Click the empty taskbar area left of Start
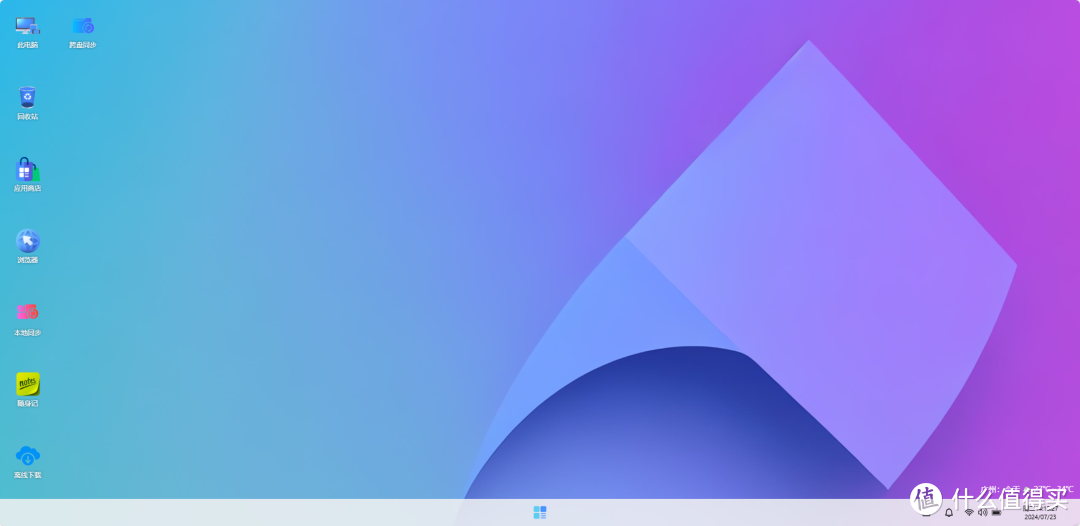 click(x=300, y=512)
